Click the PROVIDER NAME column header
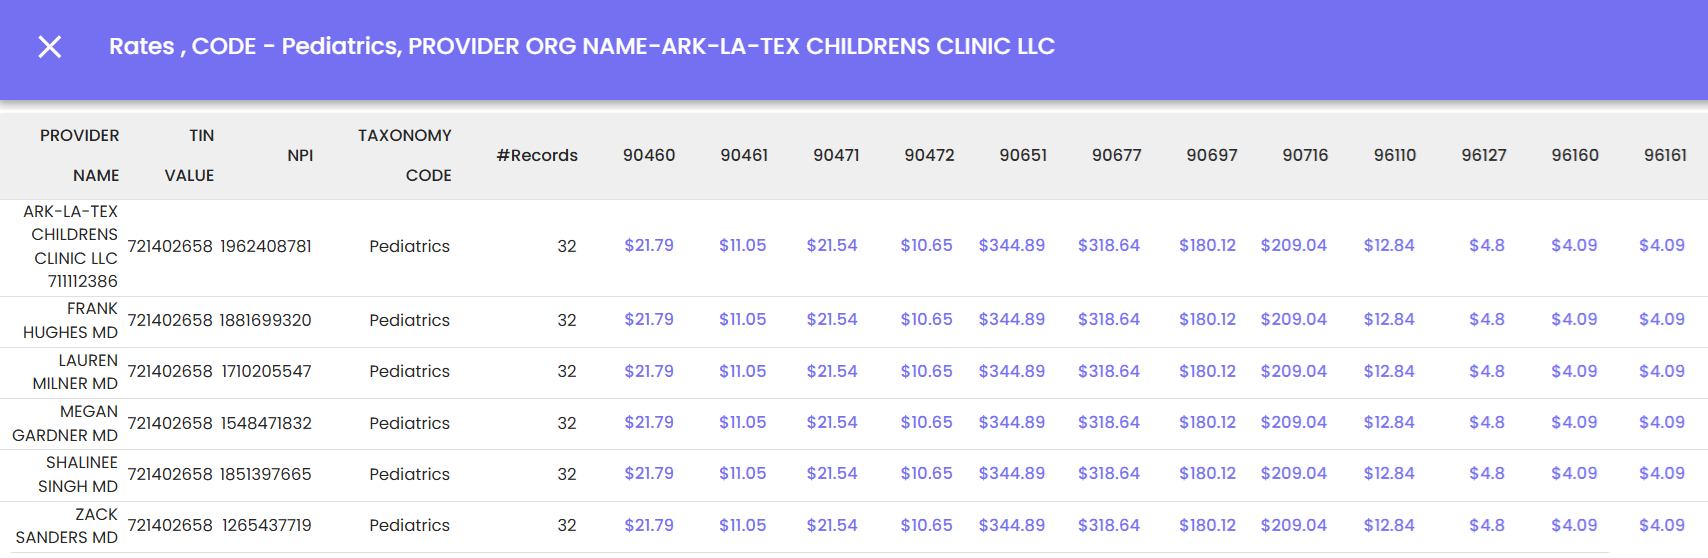The image size is (1708, 558). (x=80, y=155)
